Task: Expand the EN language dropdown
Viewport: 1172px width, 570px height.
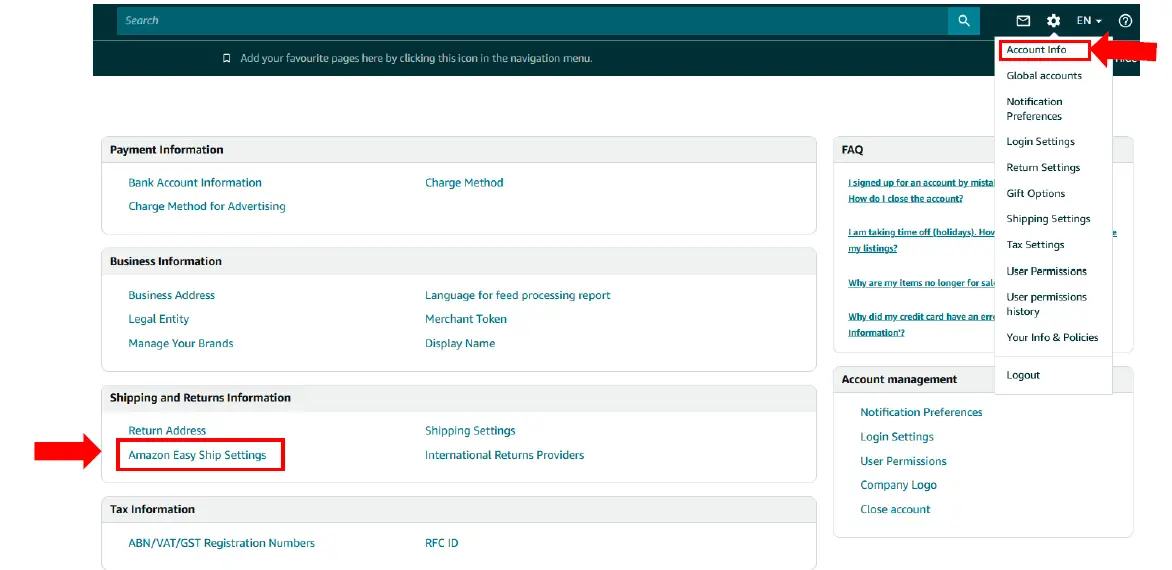Action: (1088, 21)
